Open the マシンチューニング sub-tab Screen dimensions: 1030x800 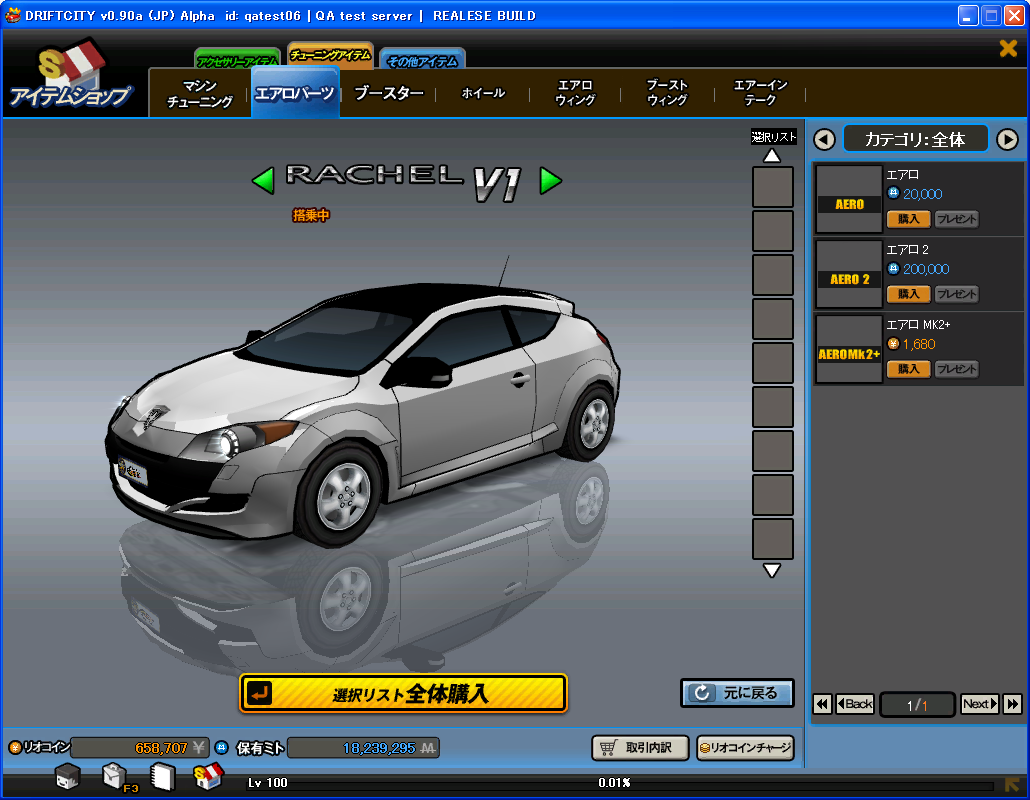(200, 93)
